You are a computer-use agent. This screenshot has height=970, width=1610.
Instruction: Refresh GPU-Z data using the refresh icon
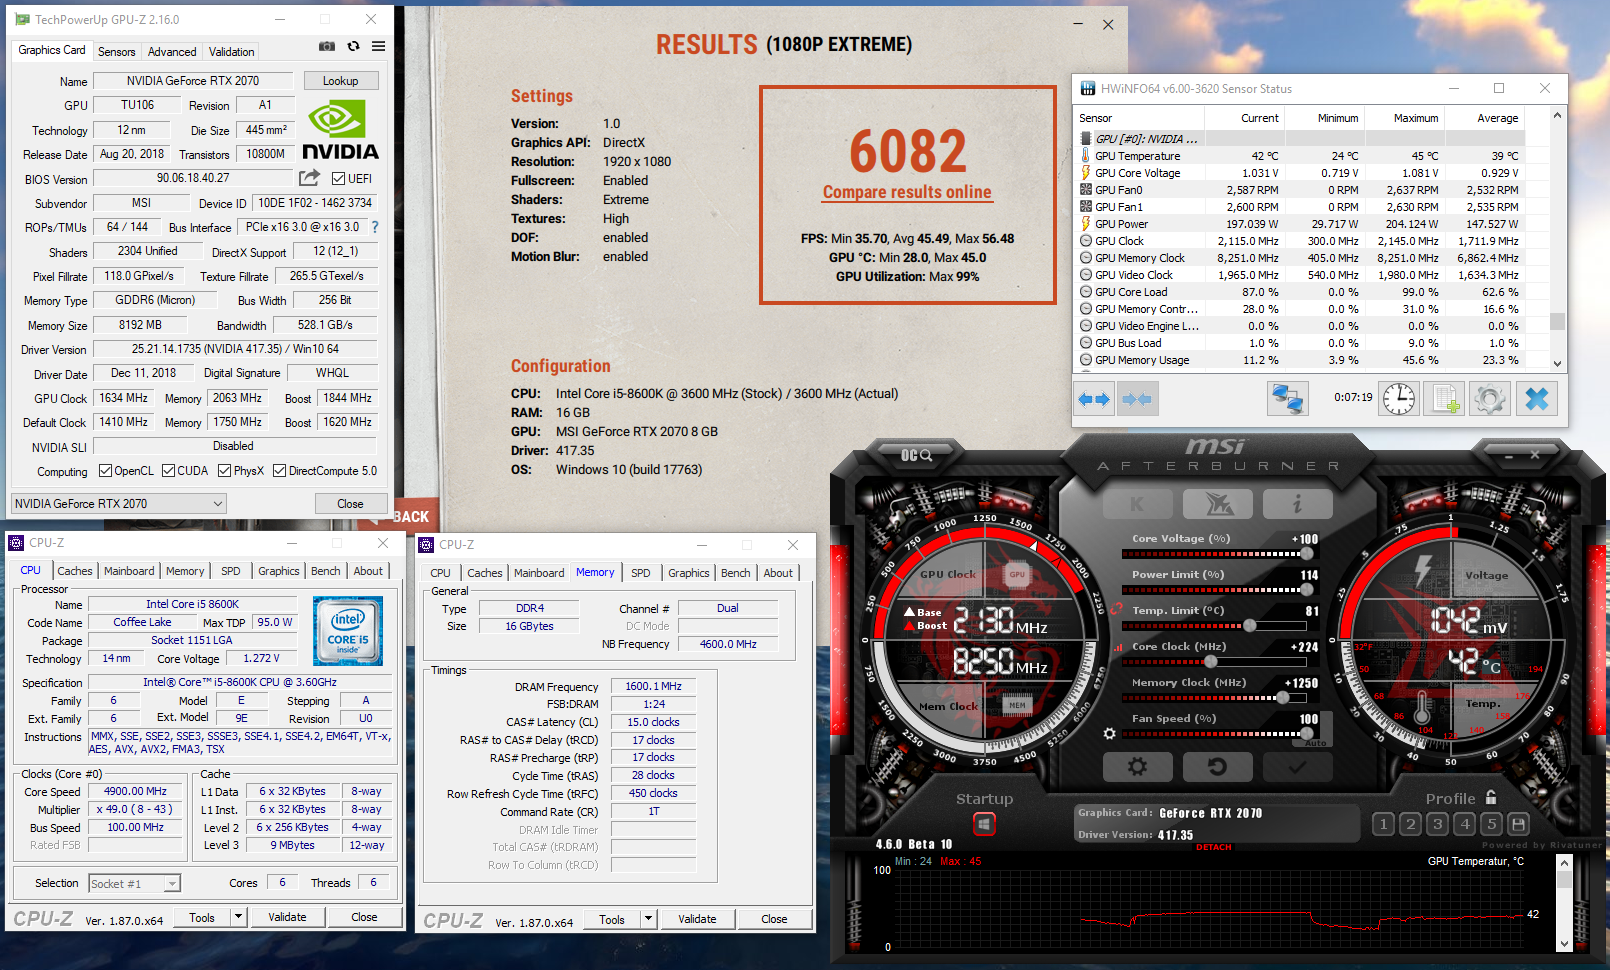tap(353, 46)
